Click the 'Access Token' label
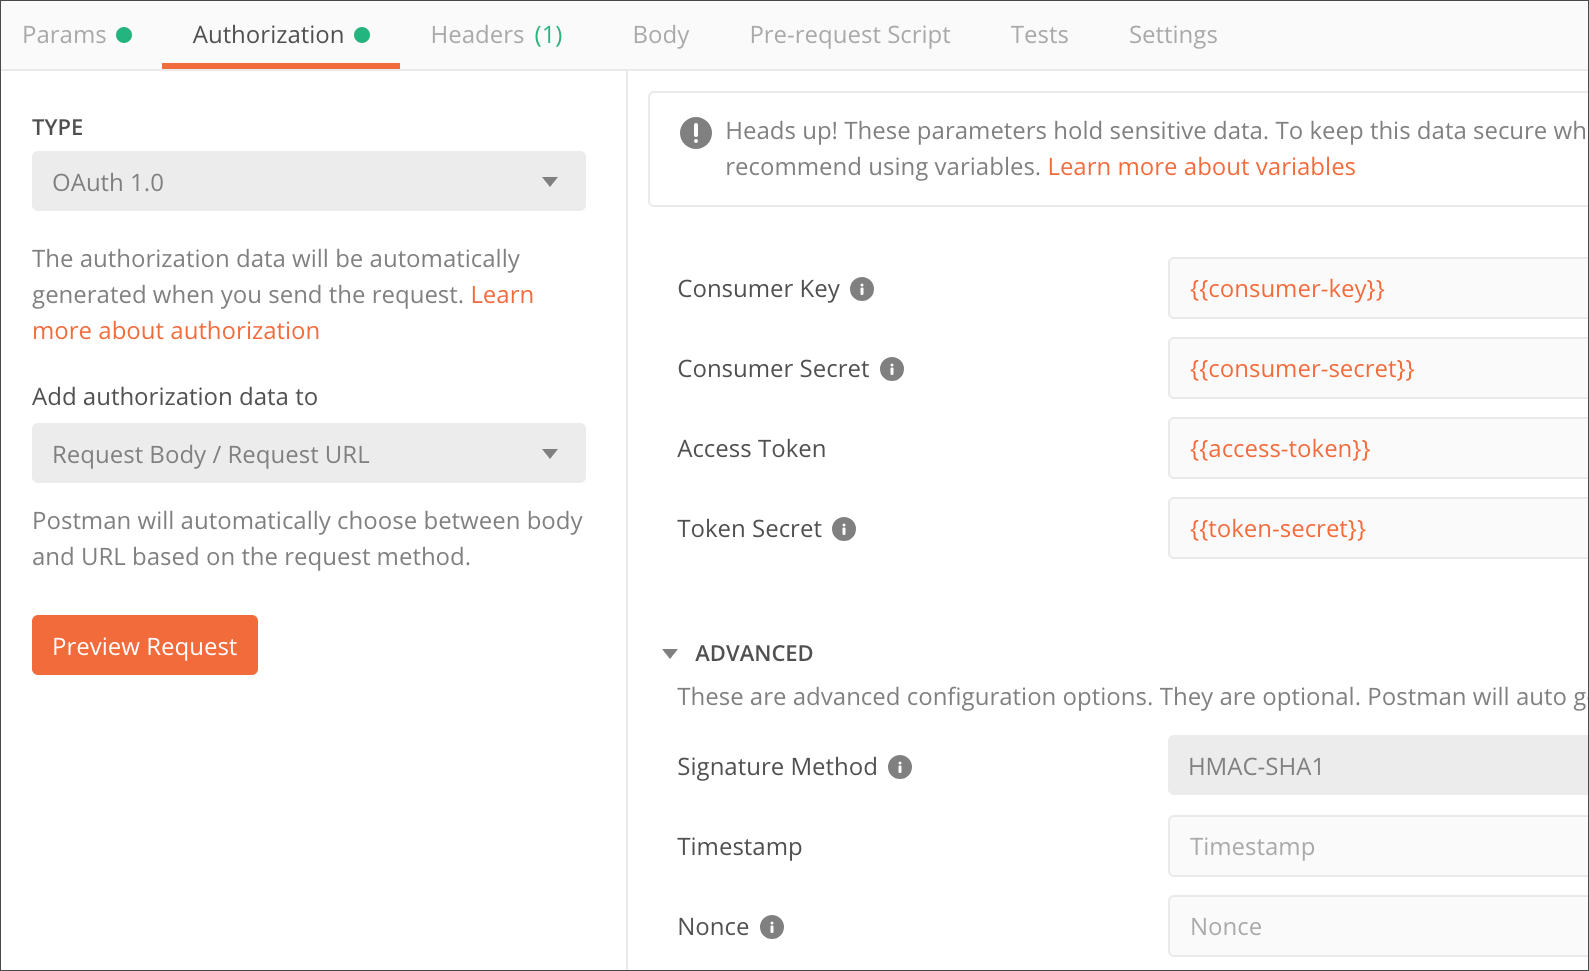Image resolution: width=1589 pixels, height=971 pixels. click(x=751, y=449)
